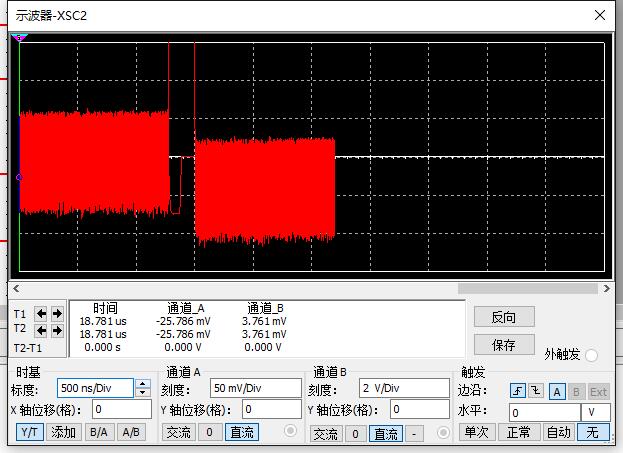Image resolution: width=623 pixels, height=453 pixels.
Task: Set Channel A coupling to 交流 (AC)
Action: pyautogui.click(x=178, y=432)
